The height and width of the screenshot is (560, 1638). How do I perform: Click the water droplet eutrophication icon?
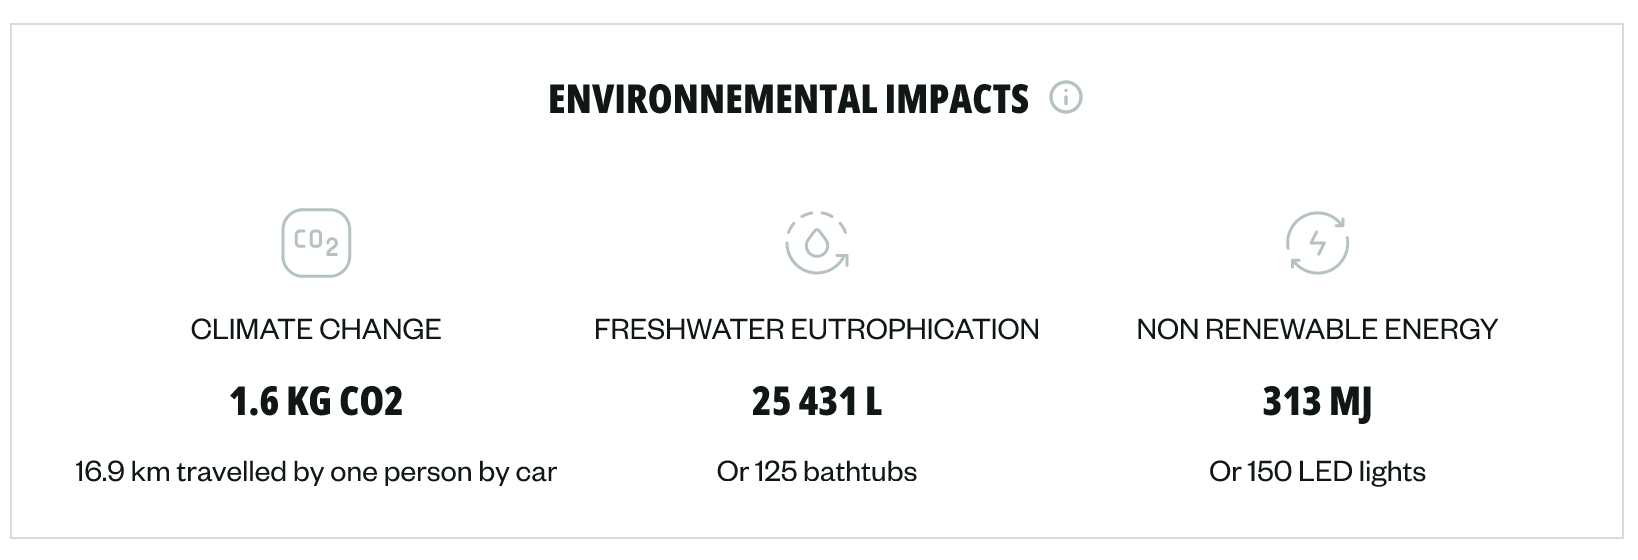[817, 243]
